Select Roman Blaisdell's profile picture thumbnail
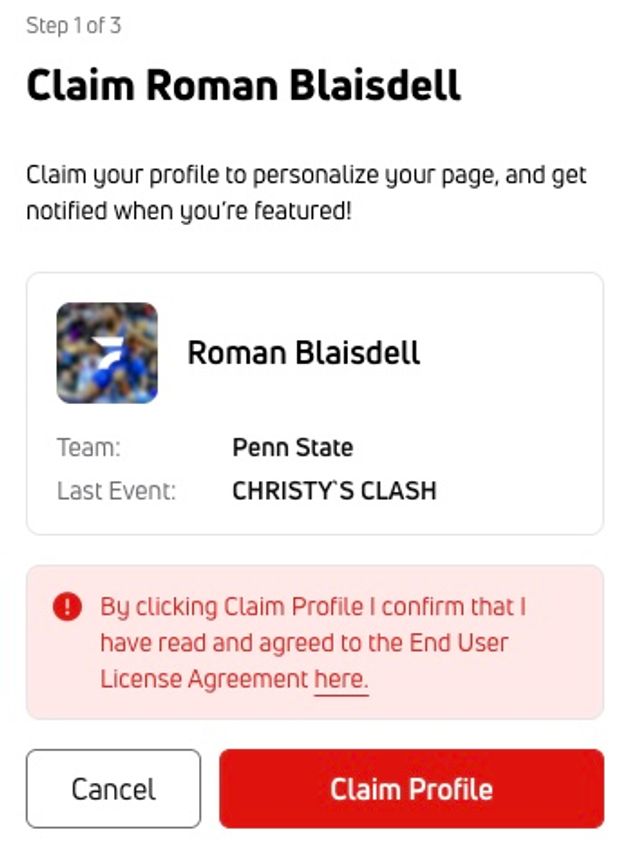Image resolution: width=640 pixels, height=848 pixels. click(107, 353)
